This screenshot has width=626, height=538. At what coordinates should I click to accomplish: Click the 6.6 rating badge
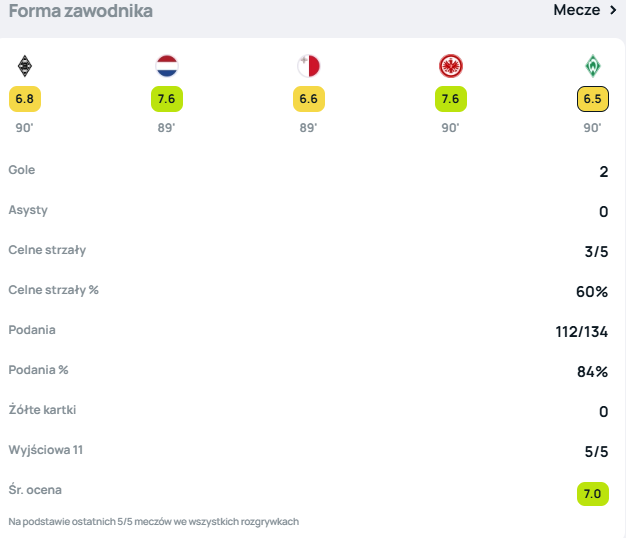point(308,100)
